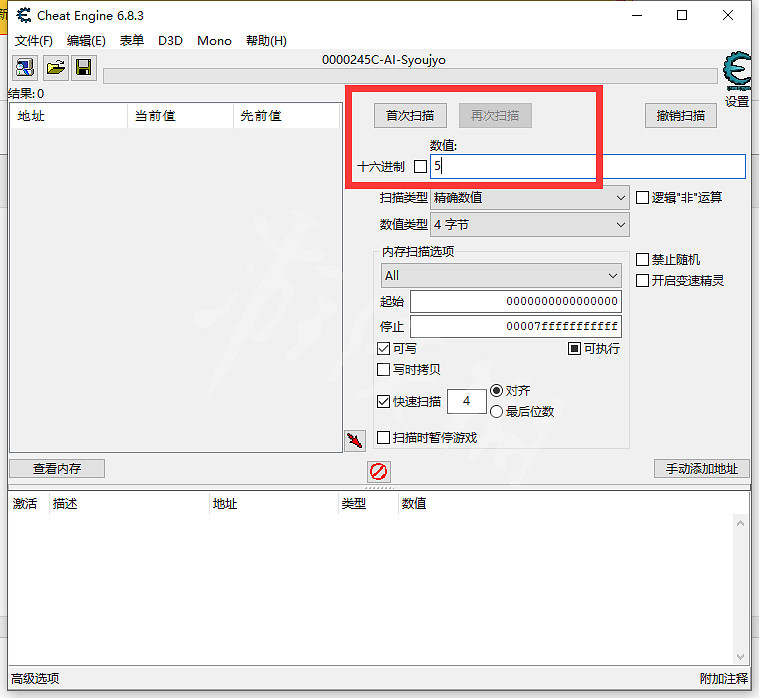Open the Mono menu
The height and width of the screenshot is (698, 759).
click(214, 41)
